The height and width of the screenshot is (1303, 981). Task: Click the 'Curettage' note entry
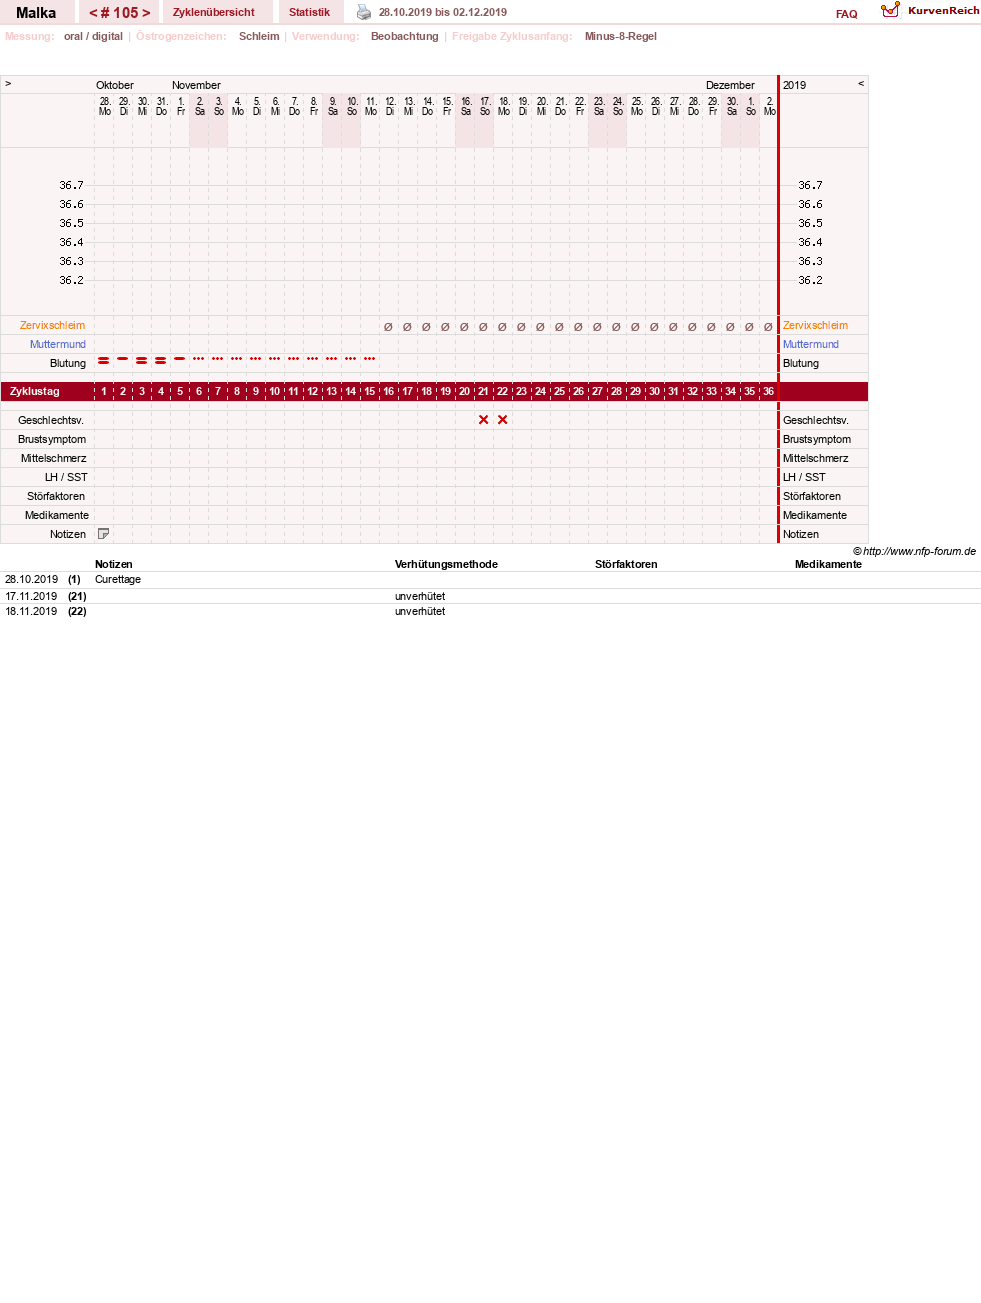click(118, 579)
